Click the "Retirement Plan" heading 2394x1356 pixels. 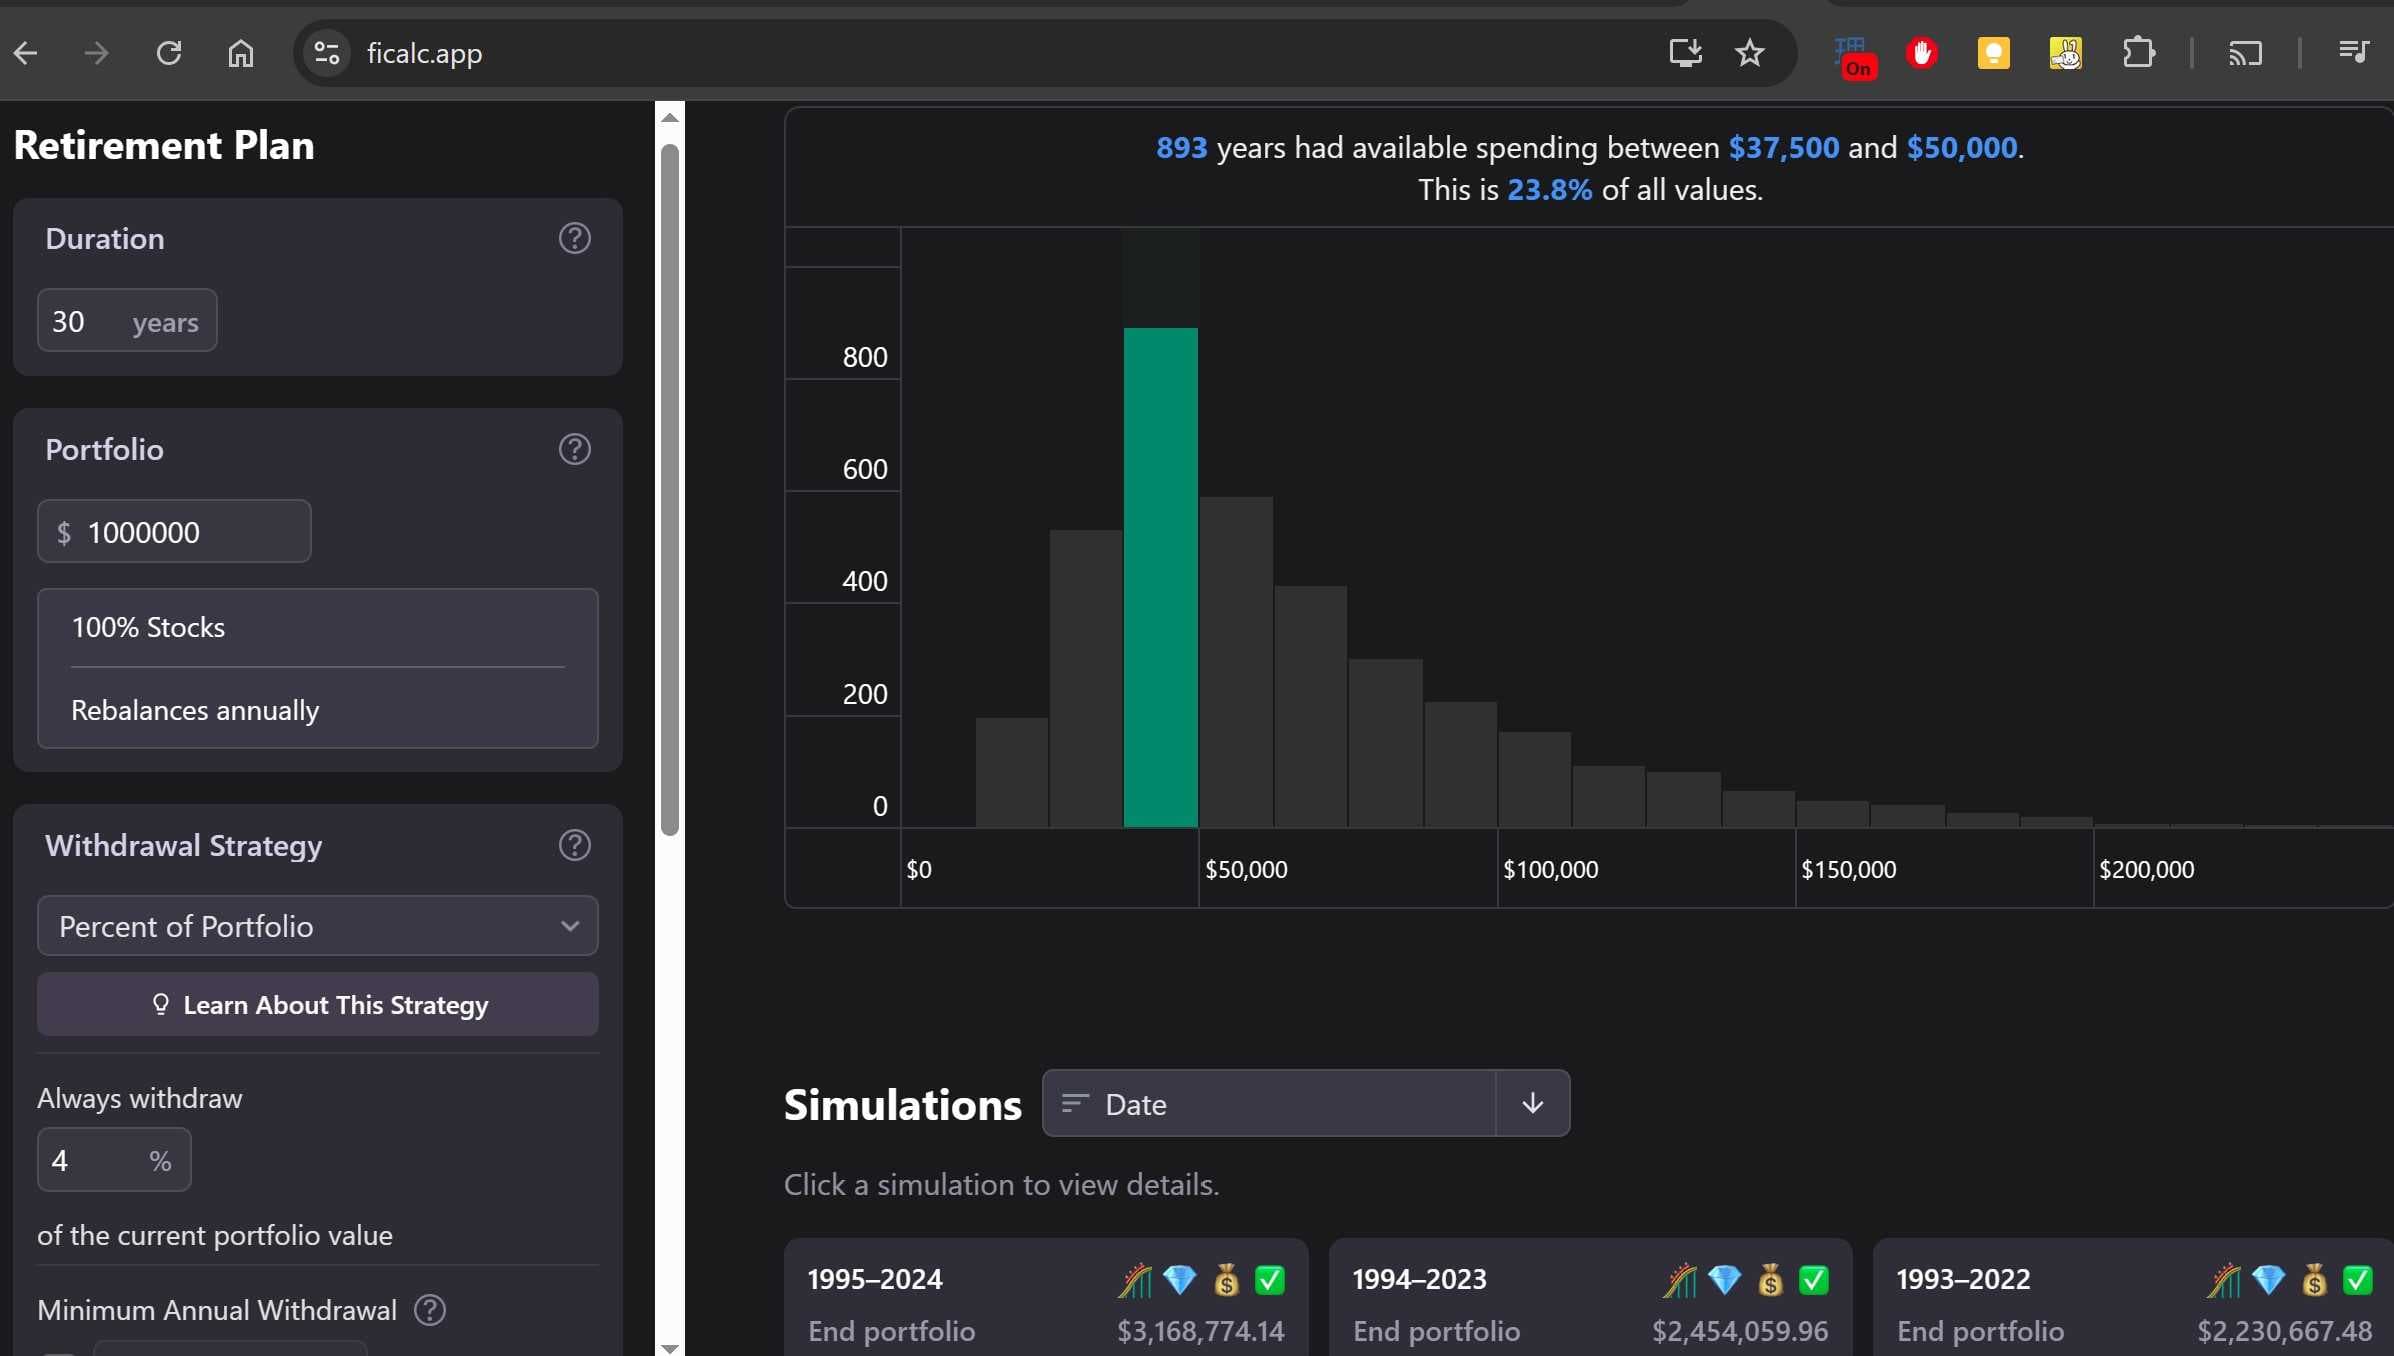(164, 146)
